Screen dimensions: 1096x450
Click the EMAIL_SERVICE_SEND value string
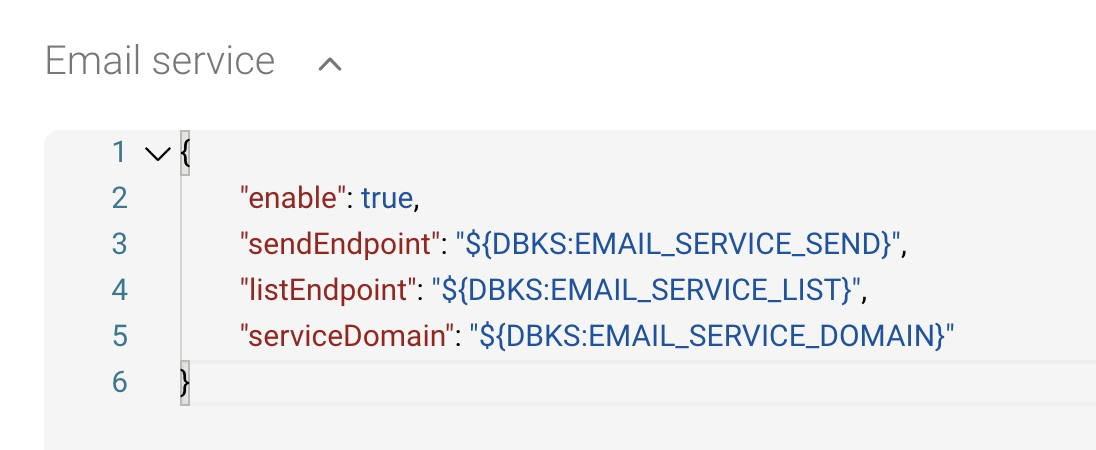click(680, 244)
